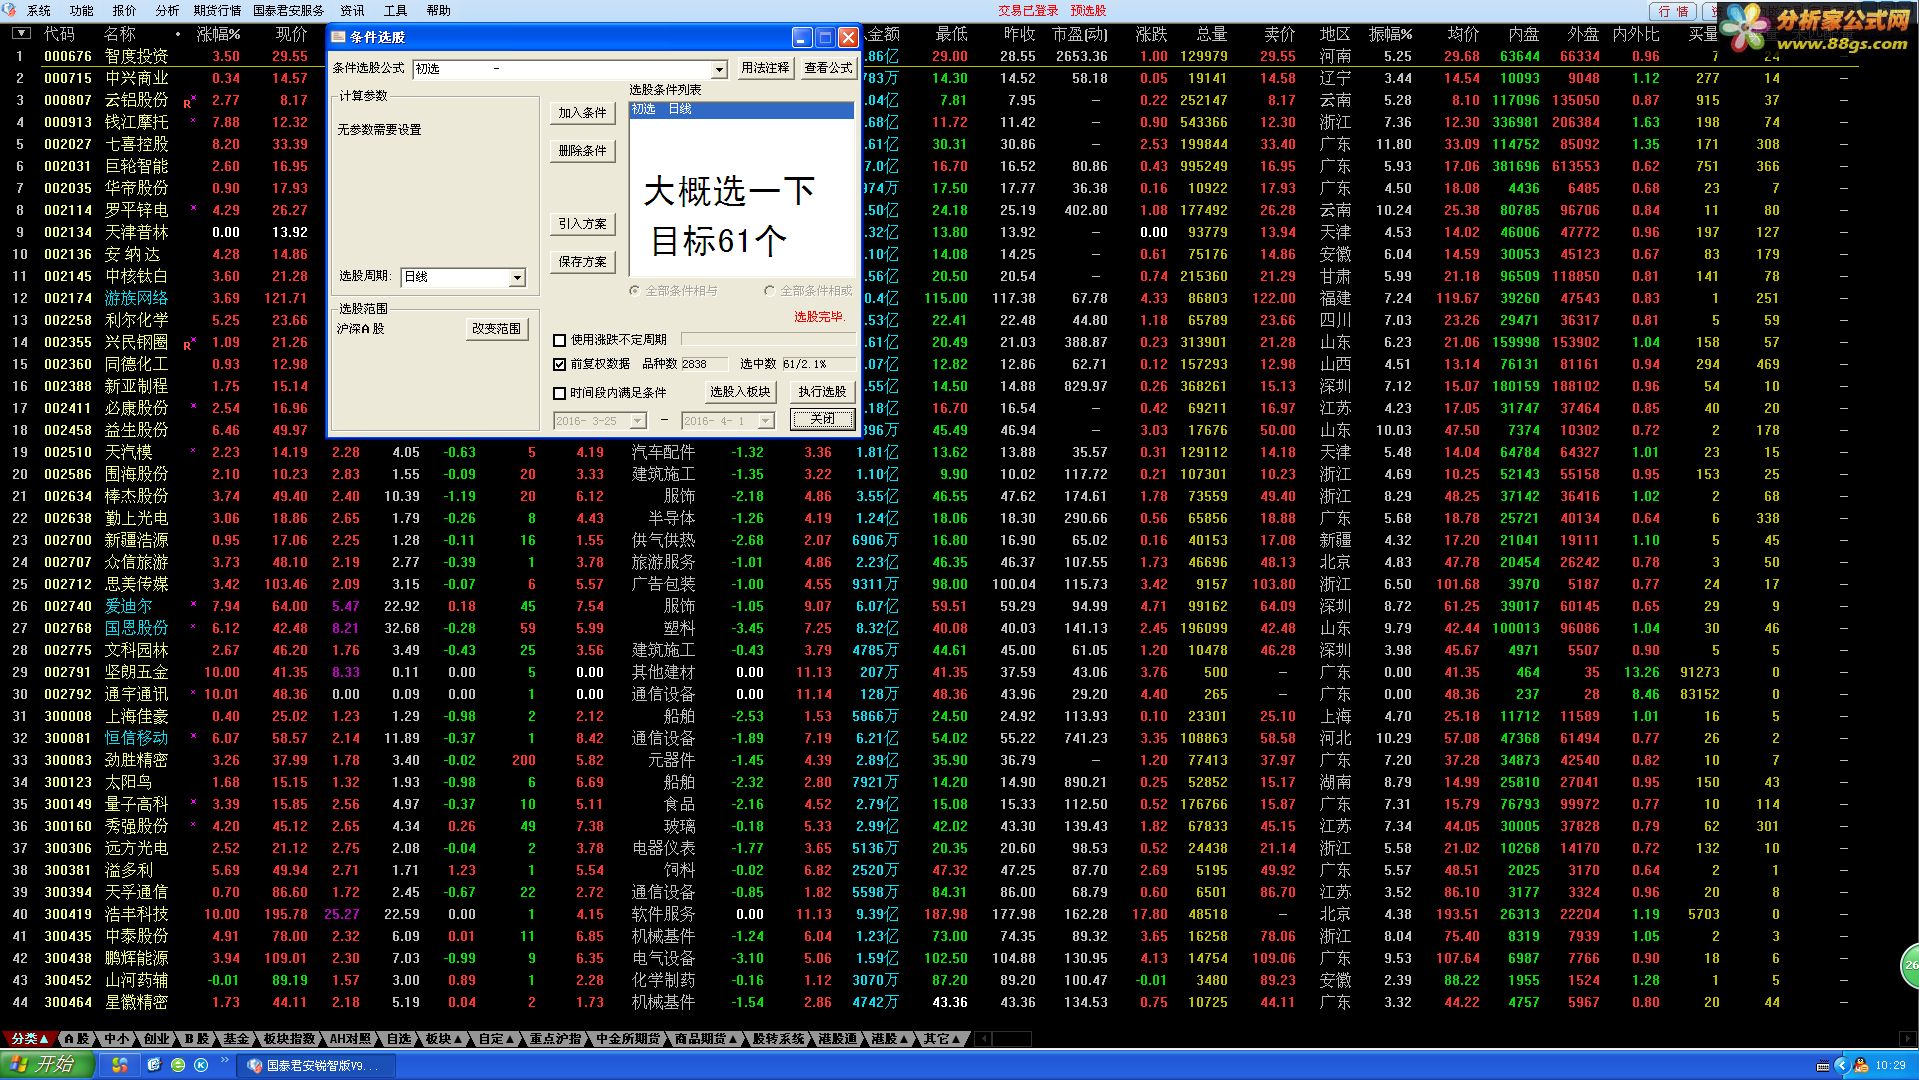Open the 帮助 menu
This screenshot has width=1919, height=1080.
439,11
